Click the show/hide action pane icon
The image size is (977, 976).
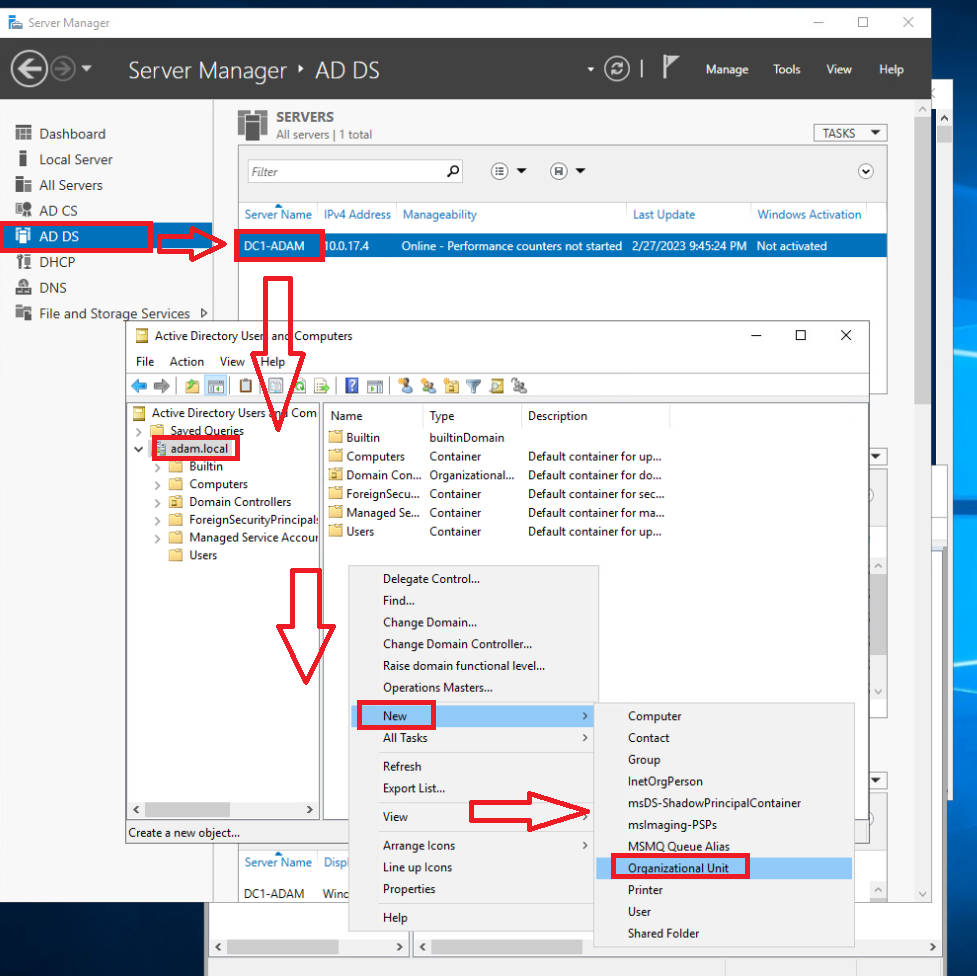375,386
